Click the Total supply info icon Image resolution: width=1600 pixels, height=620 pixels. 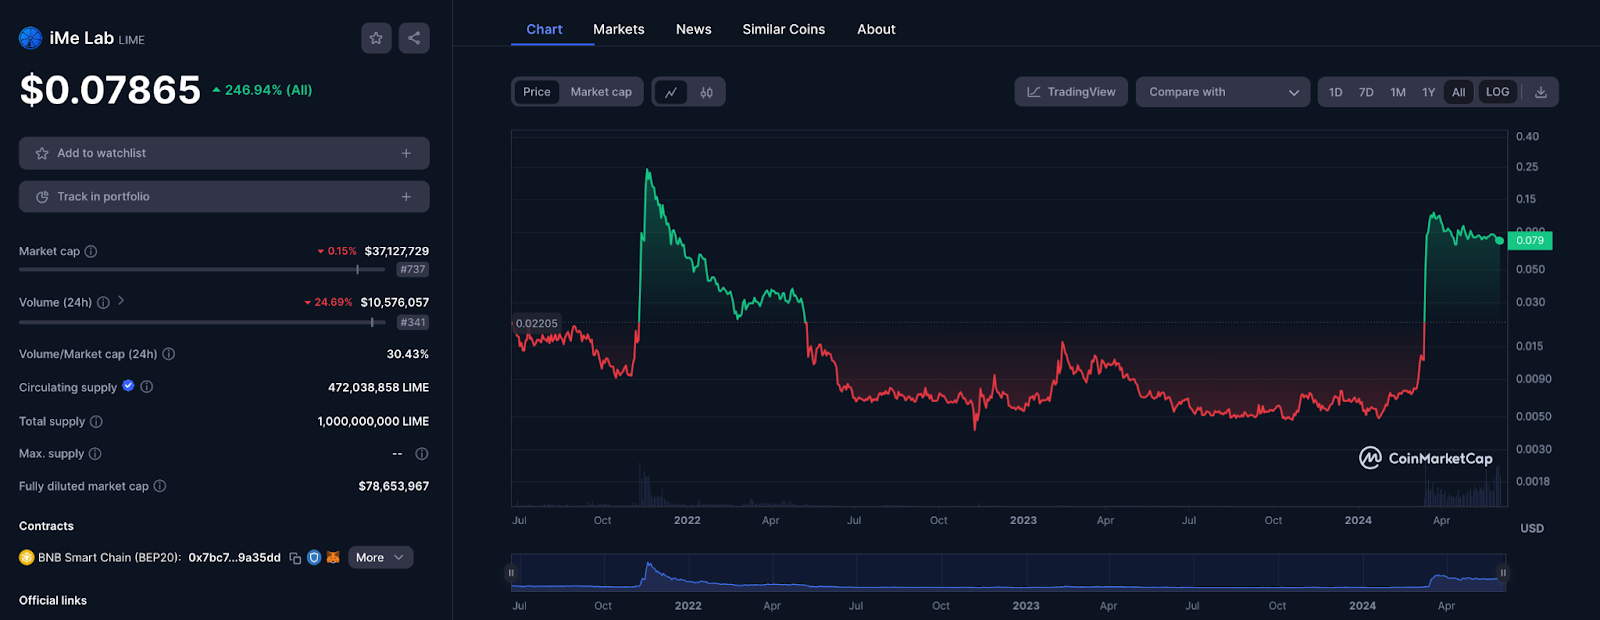click(x=96, y=422)
